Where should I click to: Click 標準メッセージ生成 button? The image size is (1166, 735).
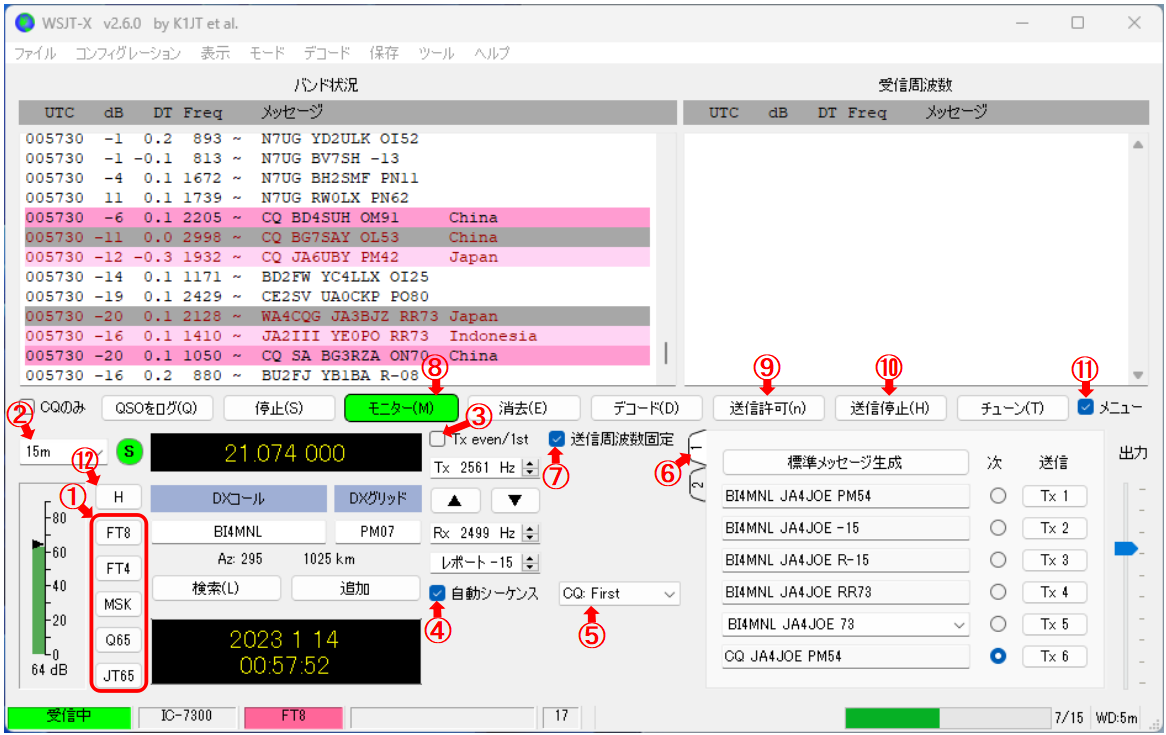845,463
